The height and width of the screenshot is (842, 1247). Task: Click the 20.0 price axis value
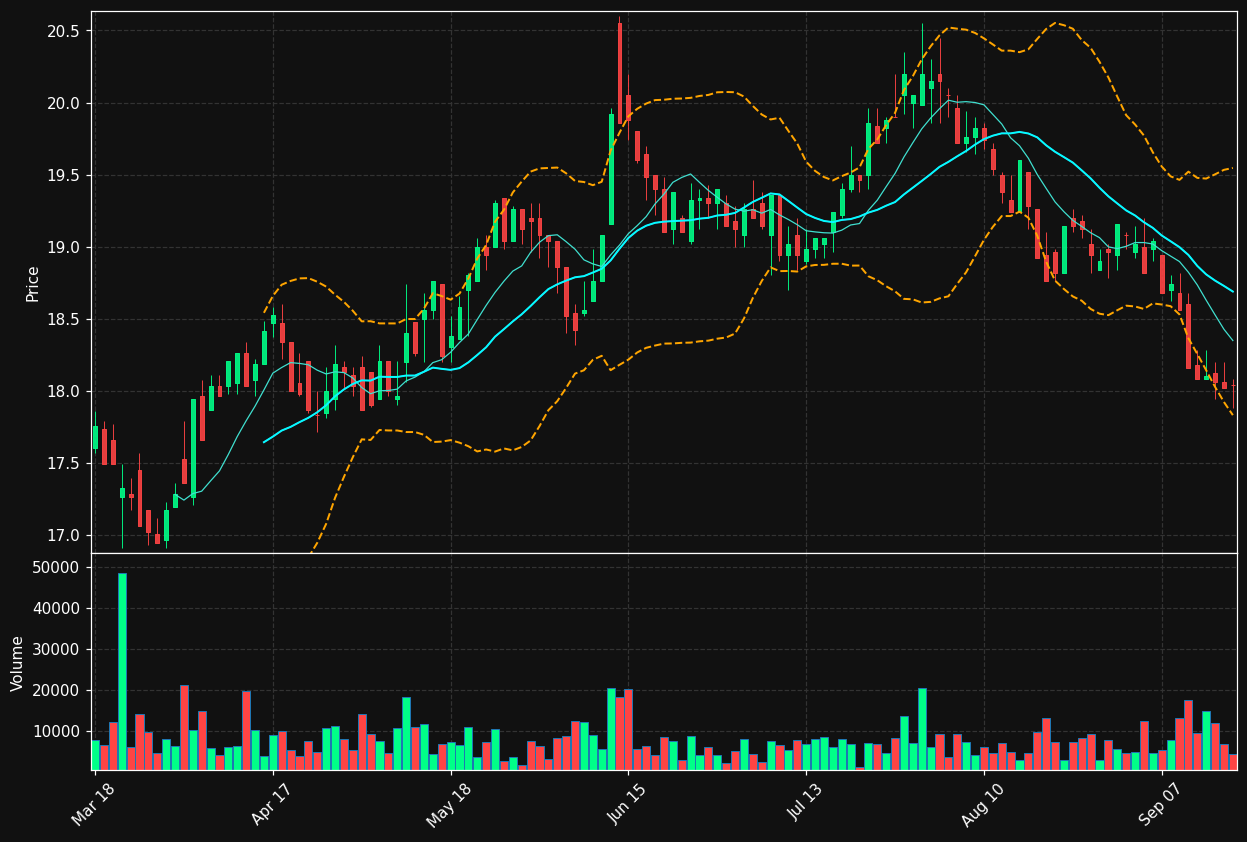[x=63, y=103]
